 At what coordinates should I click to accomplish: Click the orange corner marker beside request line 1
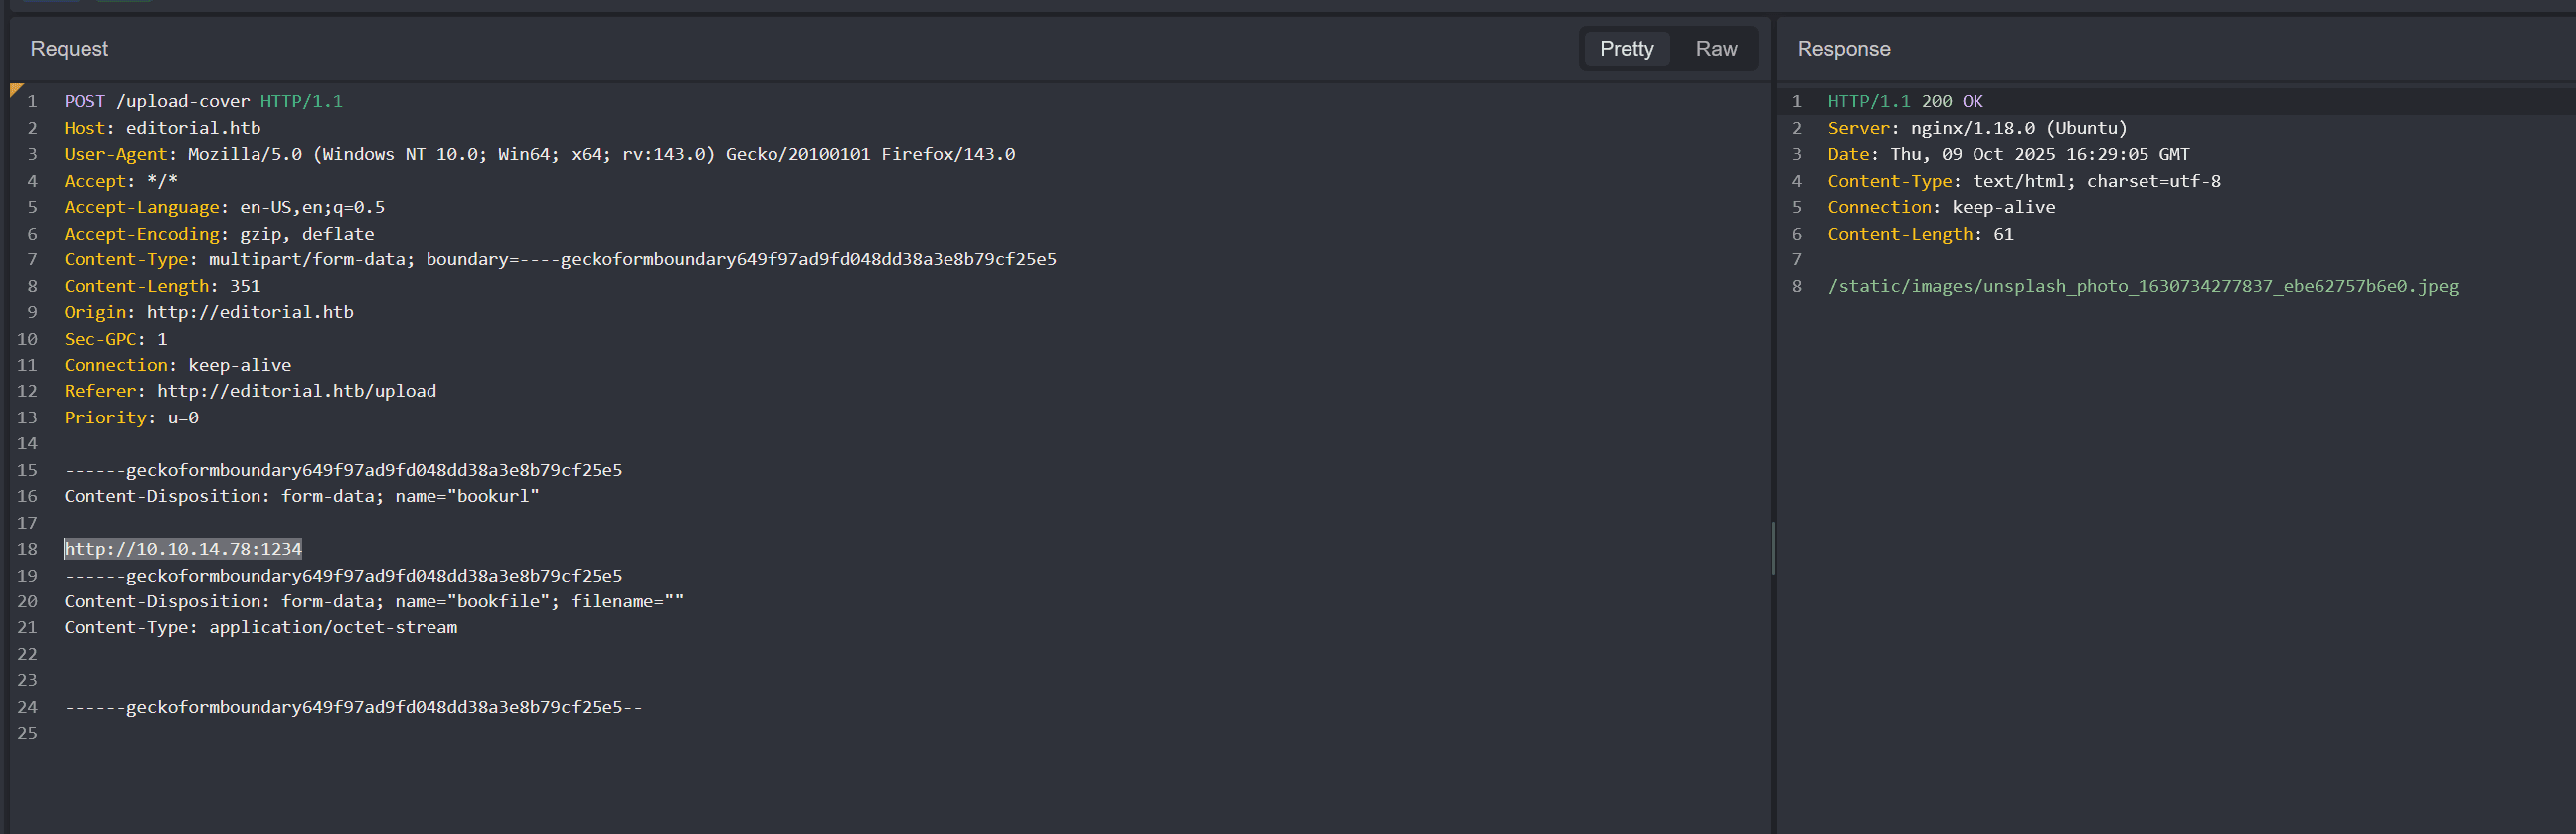16,90
